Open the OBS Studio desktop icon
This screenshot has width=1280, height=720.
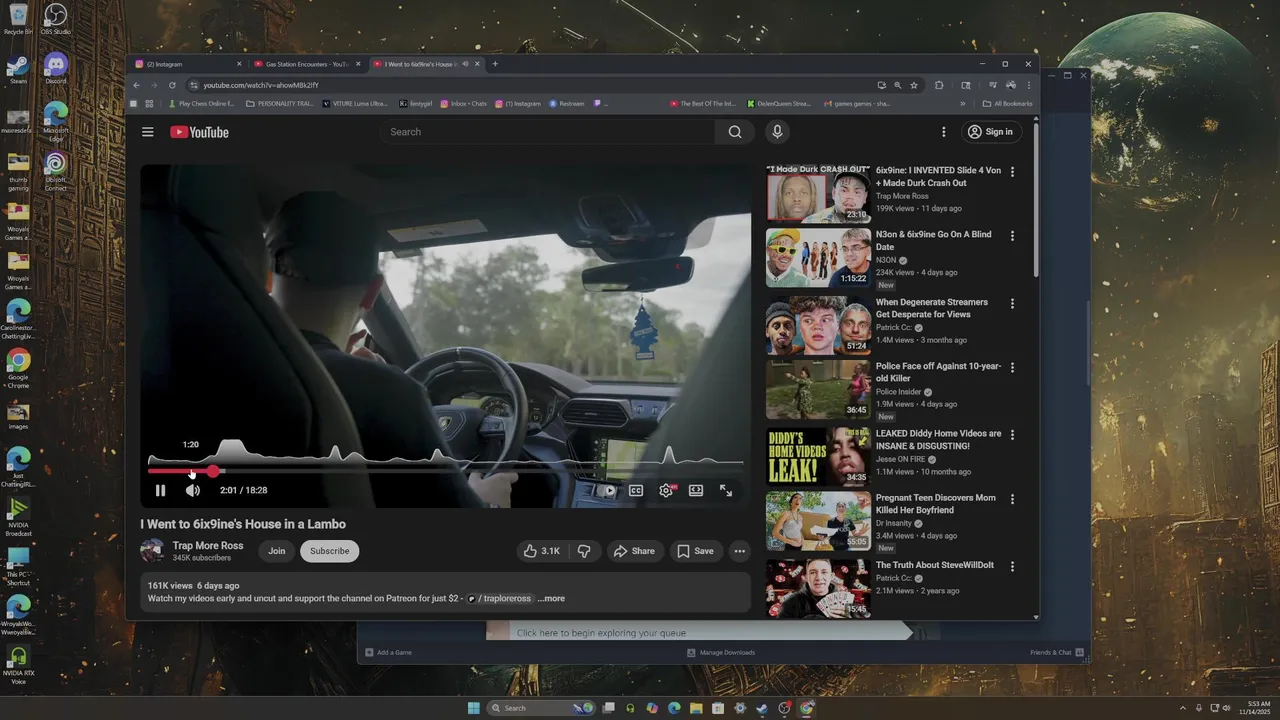56,20
